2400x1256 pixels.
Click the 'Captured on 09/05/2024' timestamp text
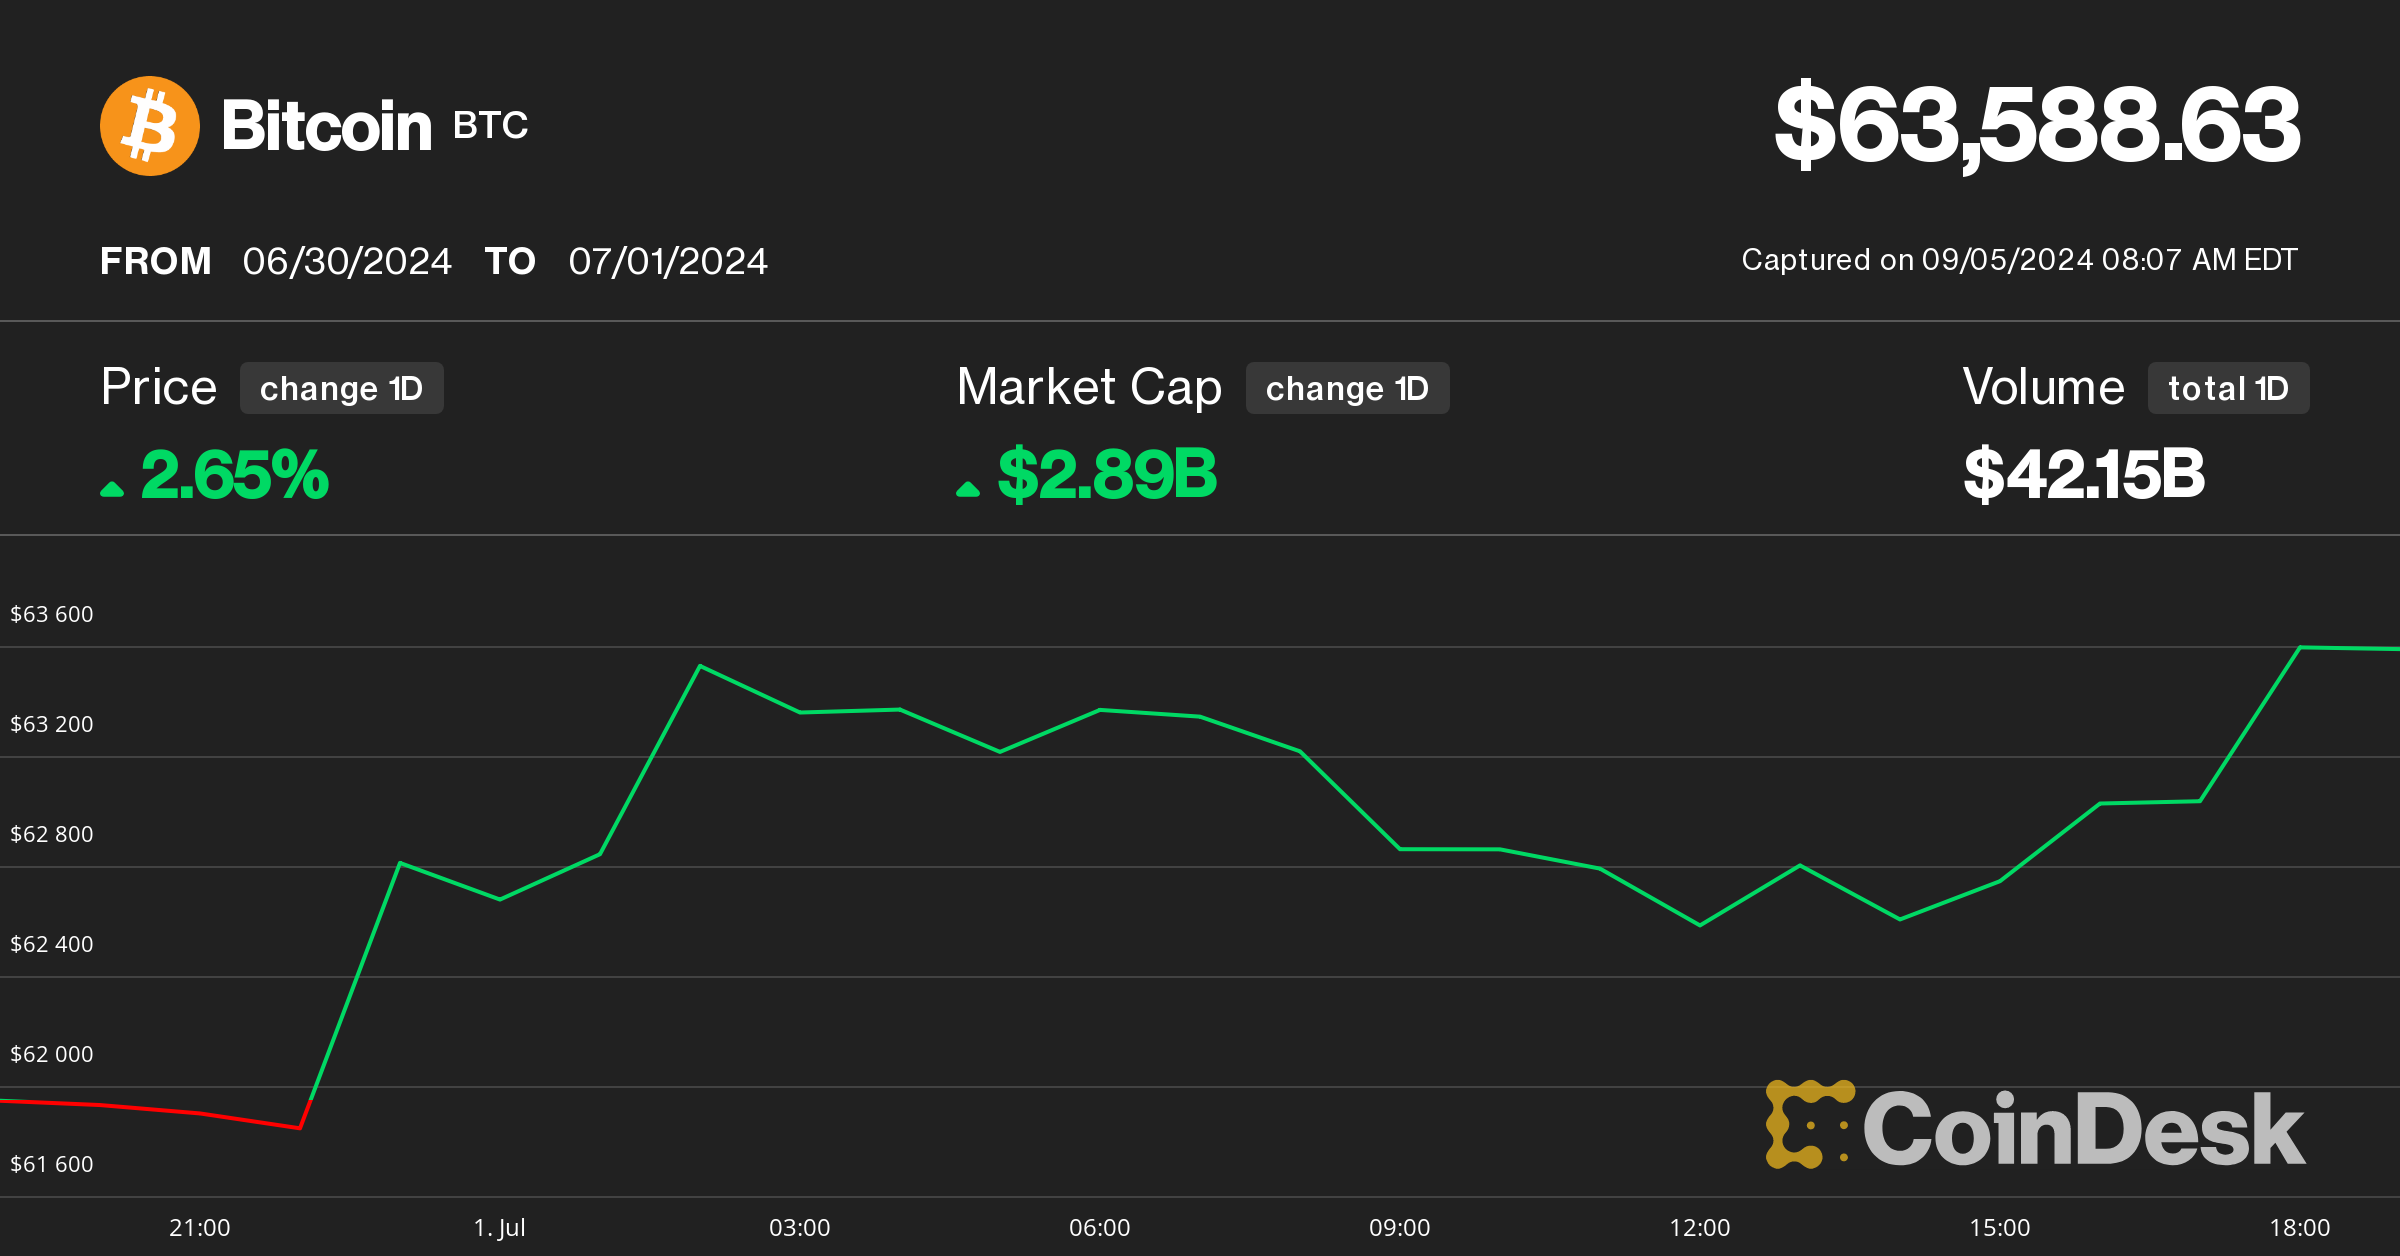point(2019,260)
